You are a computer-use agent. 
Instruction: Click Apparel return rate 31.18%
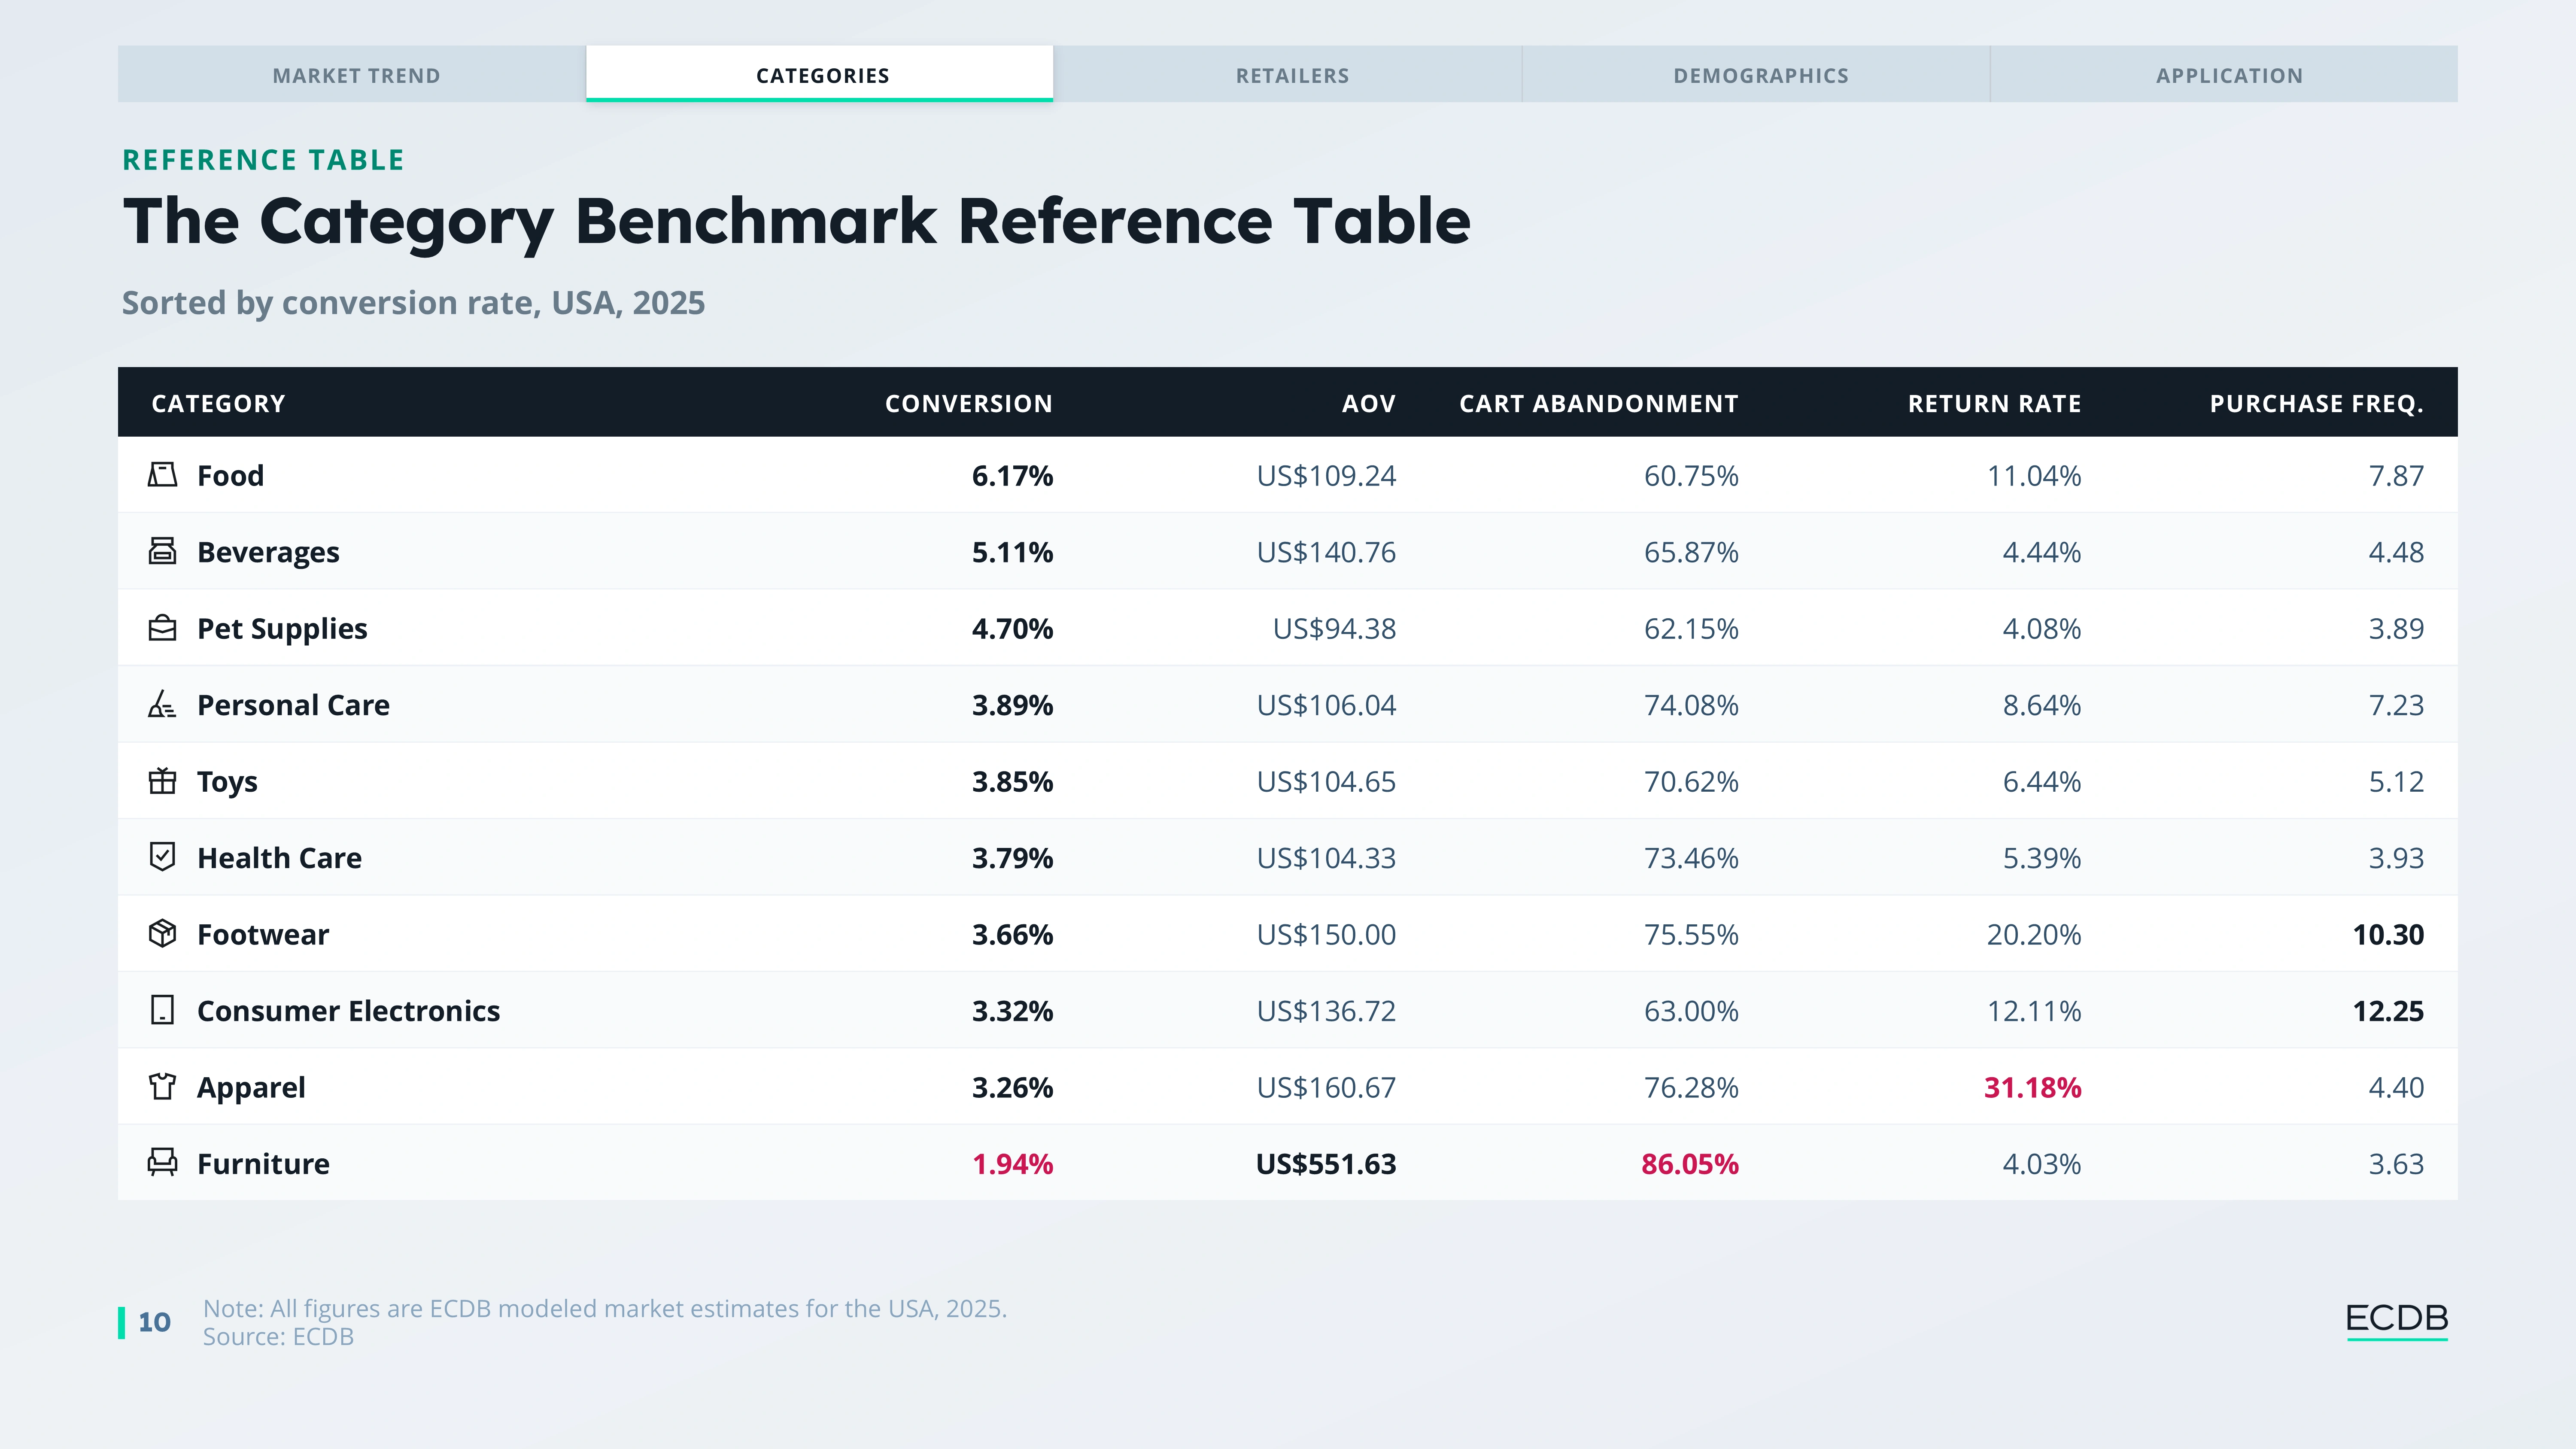click(x=2032, y=1088)
